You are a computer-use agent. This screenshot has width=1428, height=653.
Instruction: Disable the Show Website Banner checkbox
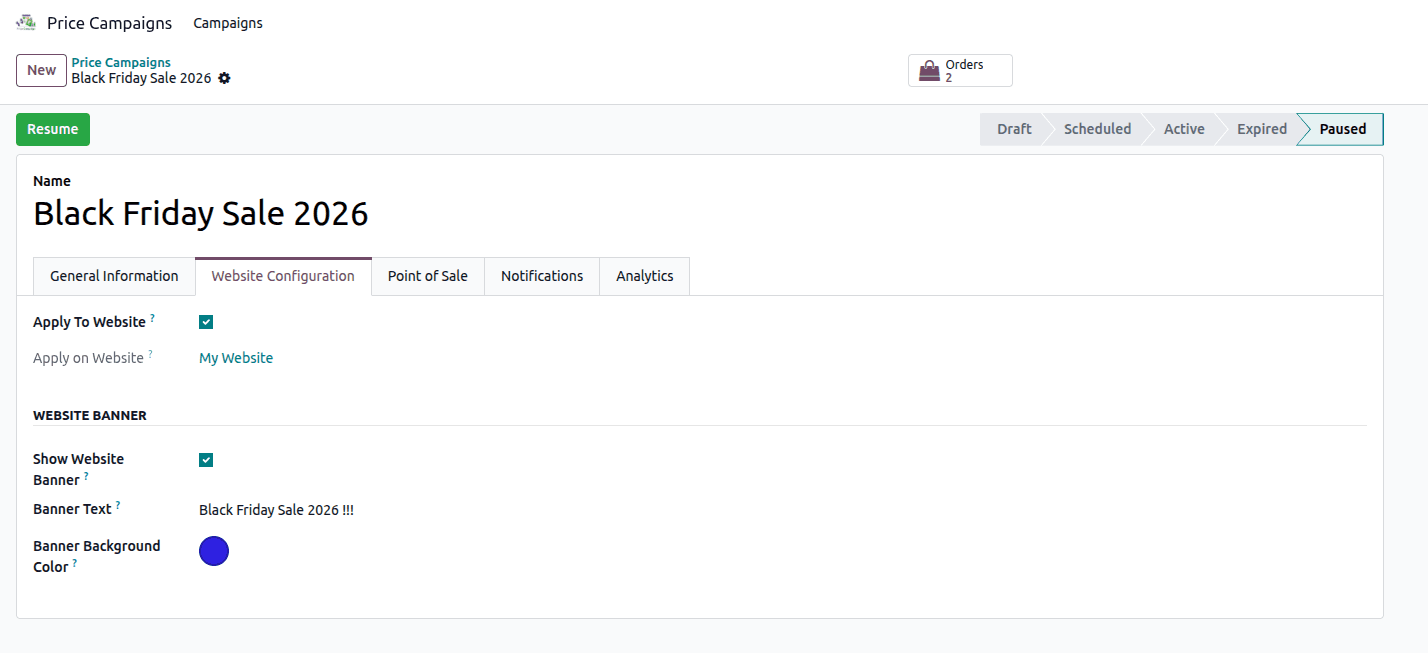pyautogui.click(x=206, y=460)
